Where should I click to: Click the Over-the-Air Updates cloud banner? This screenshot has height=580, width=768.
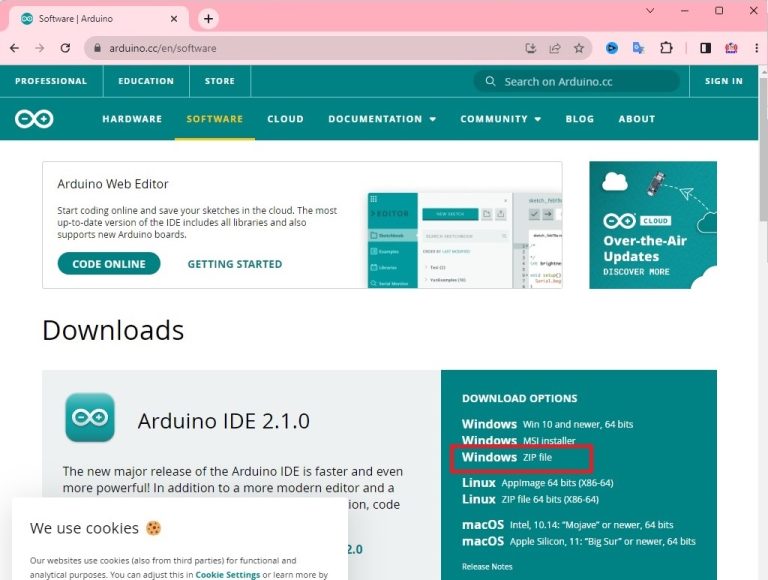pyautogui.click(x=652, y=225)
